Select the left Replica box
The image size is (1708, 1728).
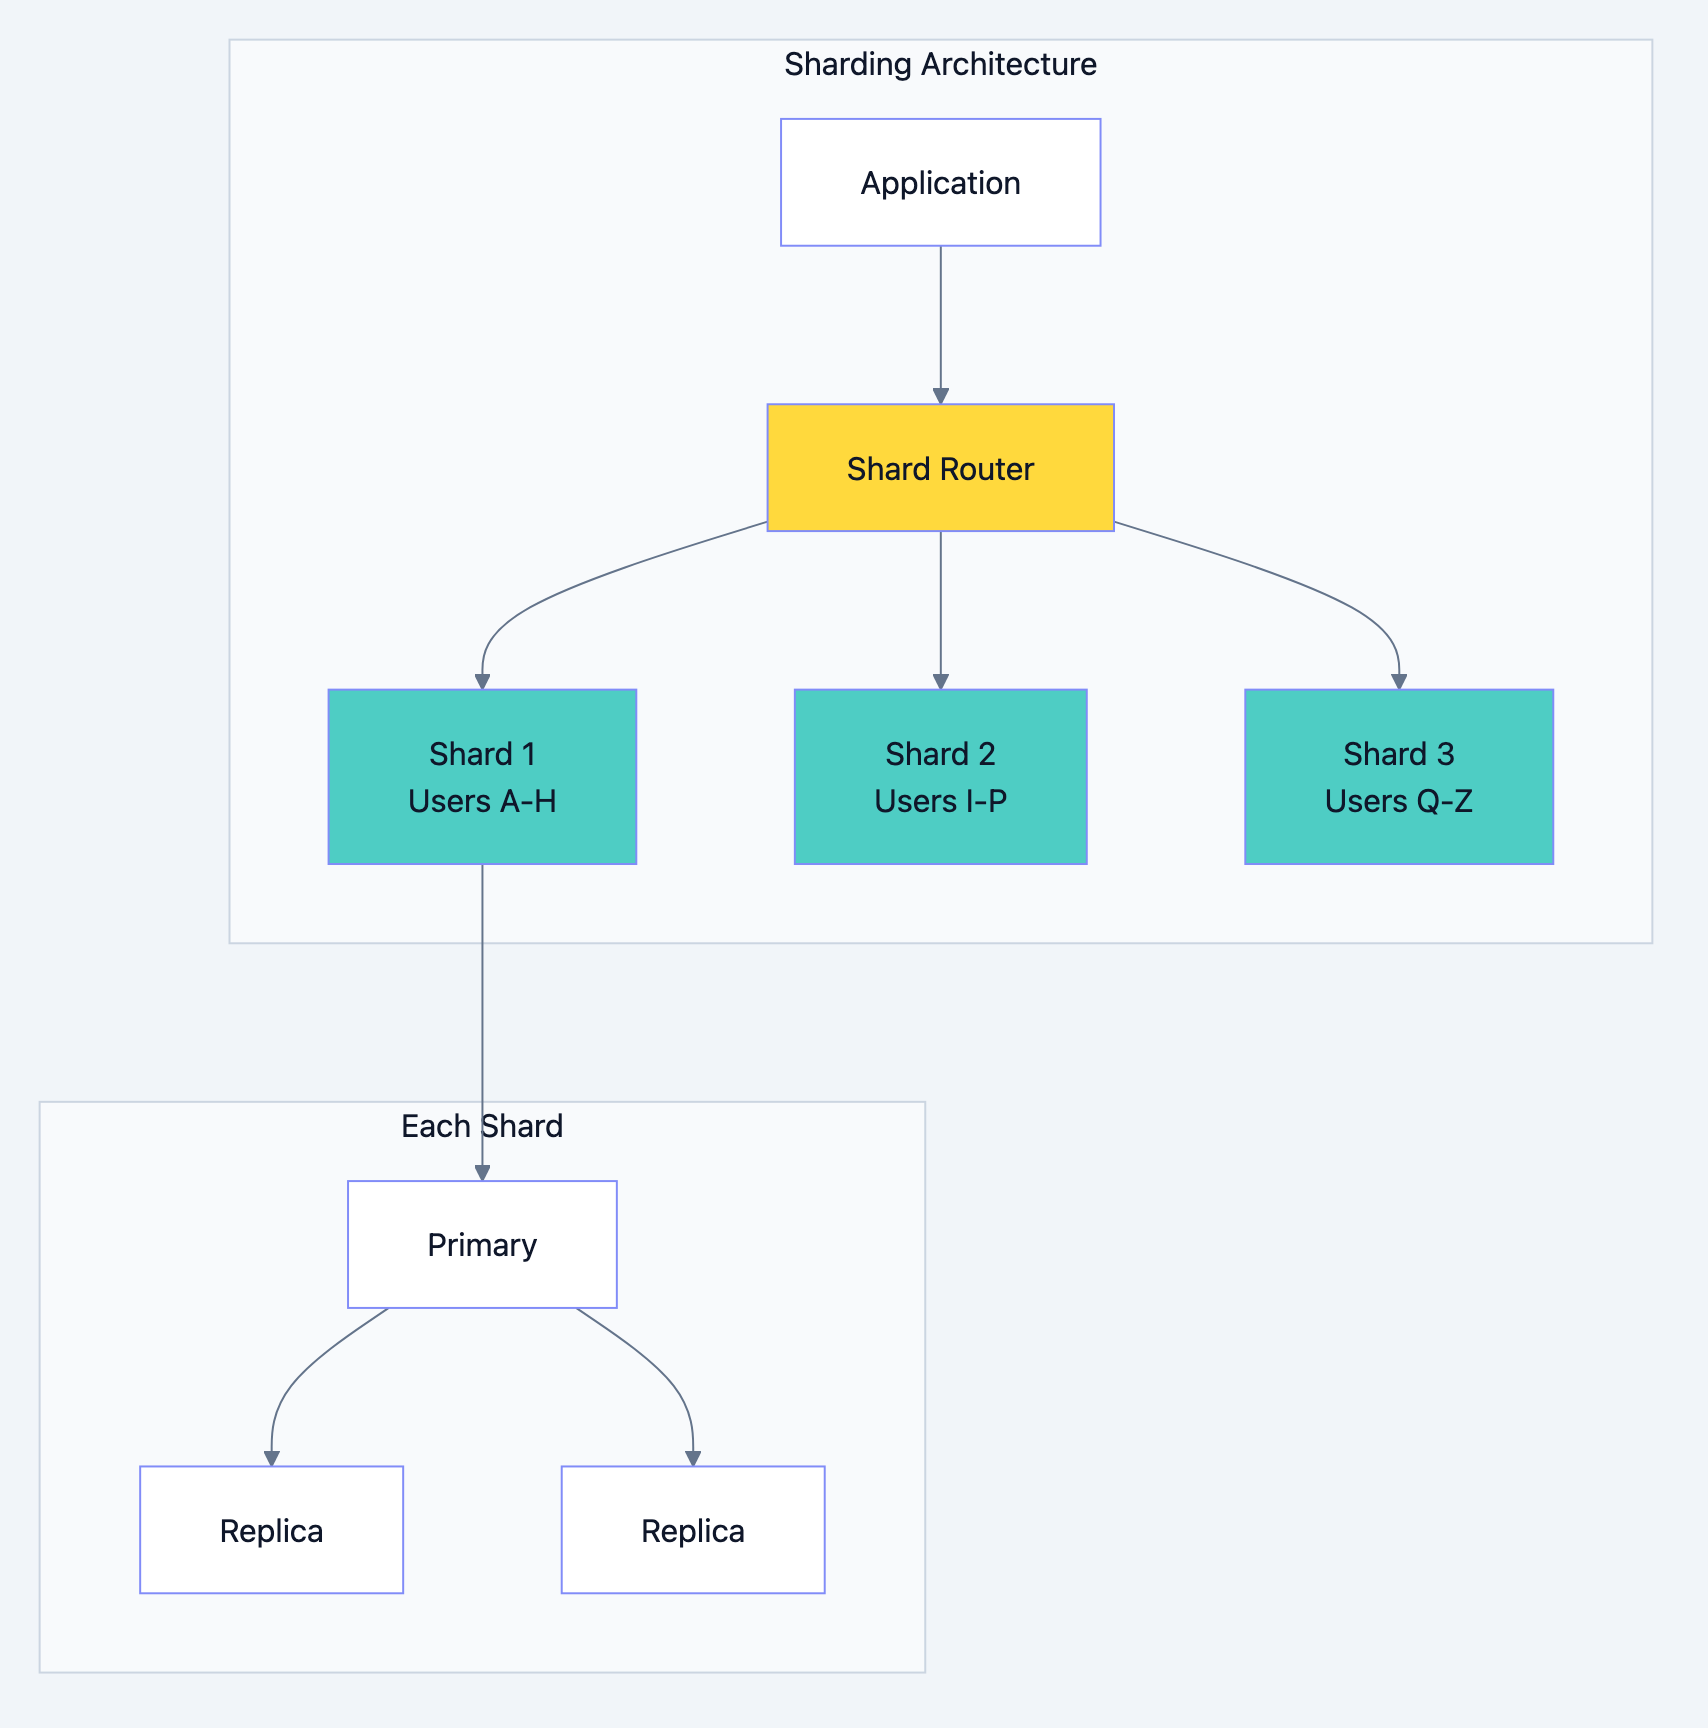(x=271, y=1530)
